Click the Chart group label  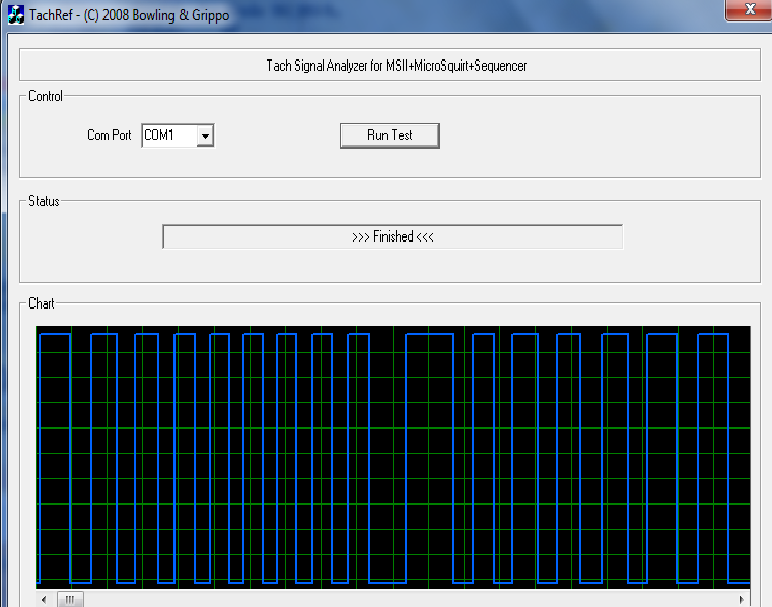[41, 303]
